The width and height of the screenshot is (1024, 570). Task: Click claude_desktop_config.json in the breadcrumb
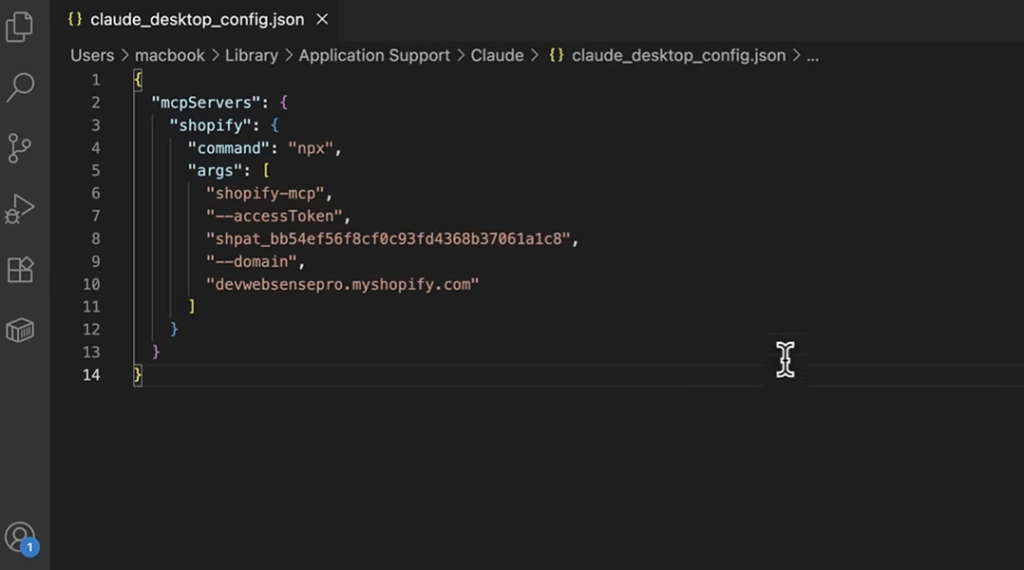click(x=679, y=55)
